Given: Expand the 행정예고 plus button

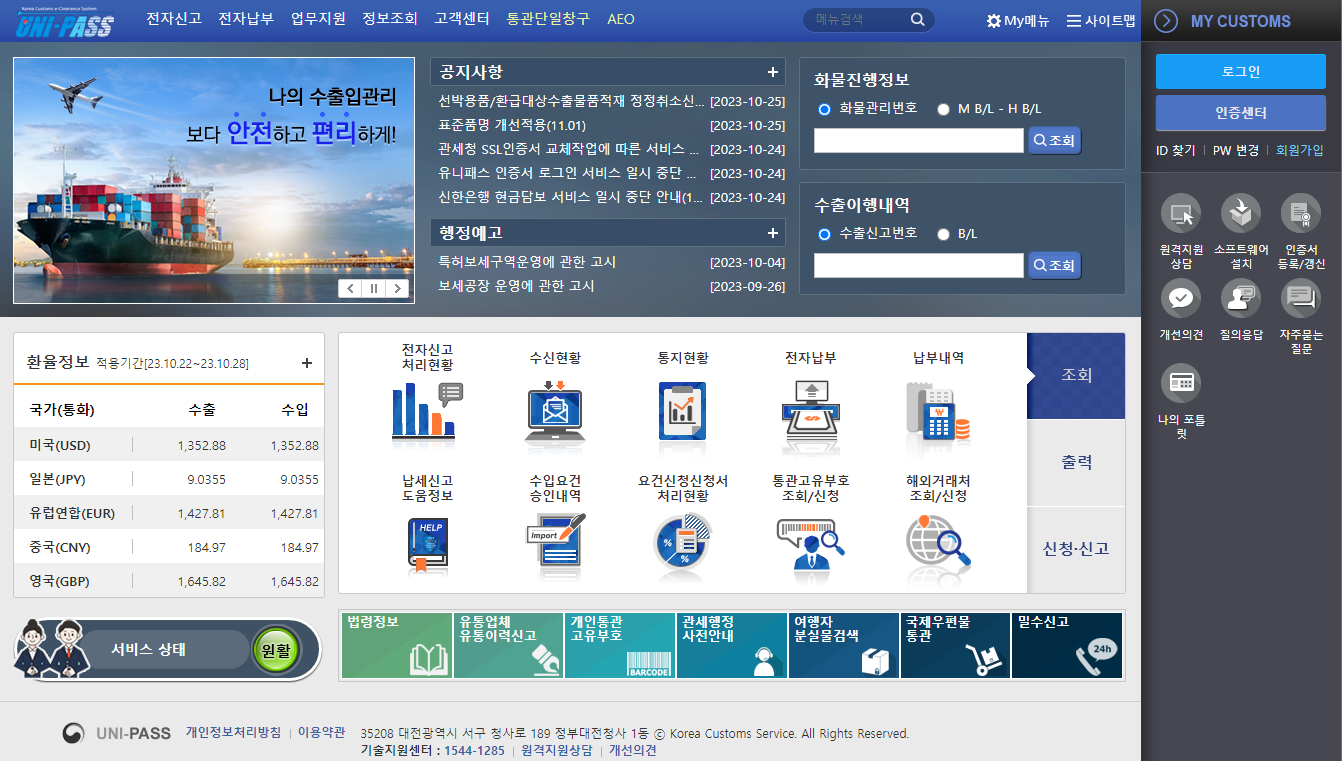Looking at the screenshot, I should coord(772,233).
